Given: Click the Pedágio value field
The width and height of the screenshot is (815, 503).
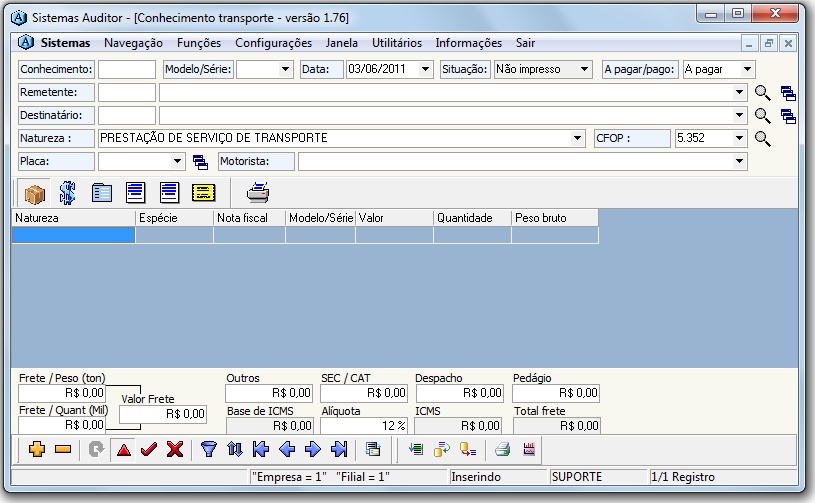Looking at the screenshot, I should coord(556,393).
